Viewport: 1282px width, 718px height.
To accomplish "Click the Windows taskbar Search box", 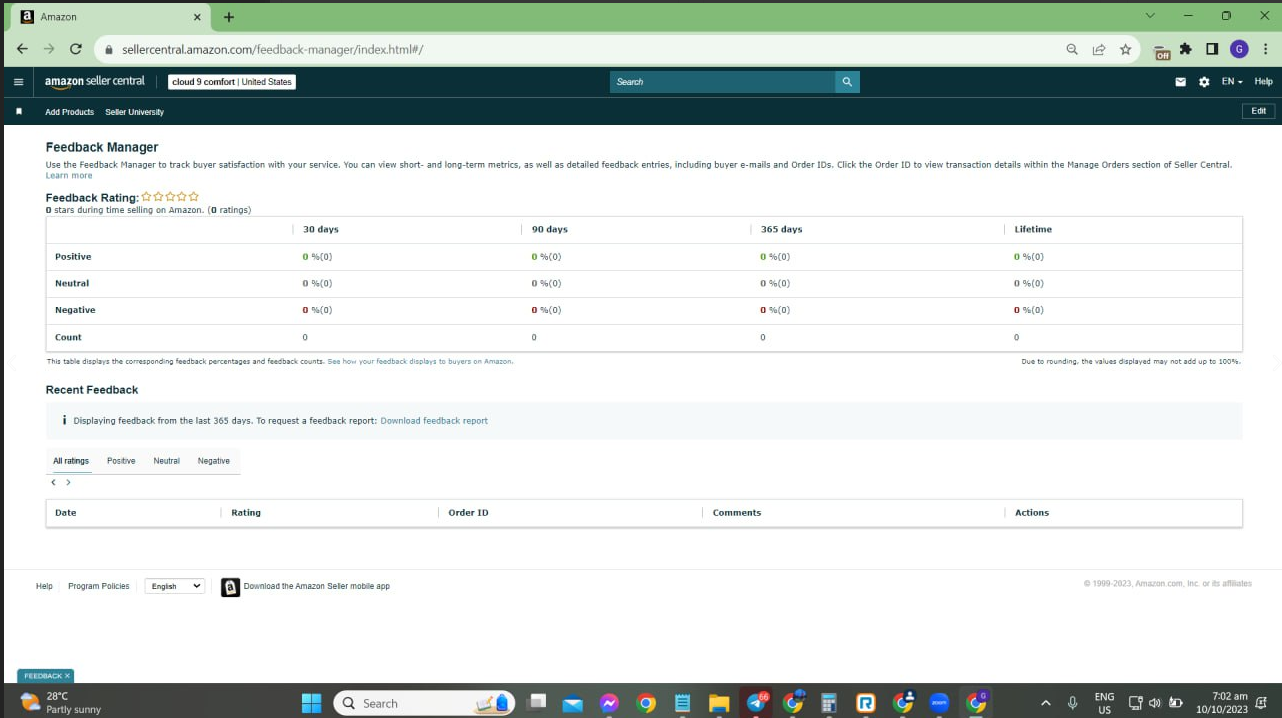I will click(x=424, y=703).
